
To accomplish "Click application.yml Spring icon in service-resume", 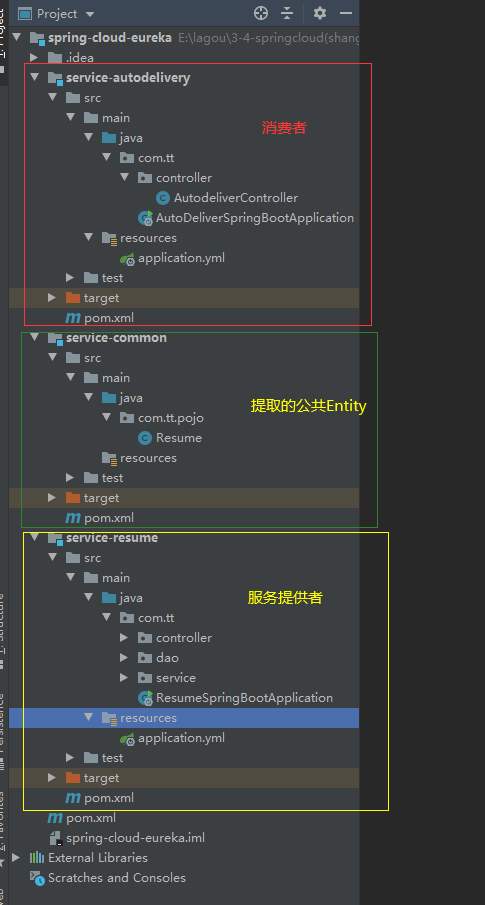I will pyautogui.click(x=127, y=738).
